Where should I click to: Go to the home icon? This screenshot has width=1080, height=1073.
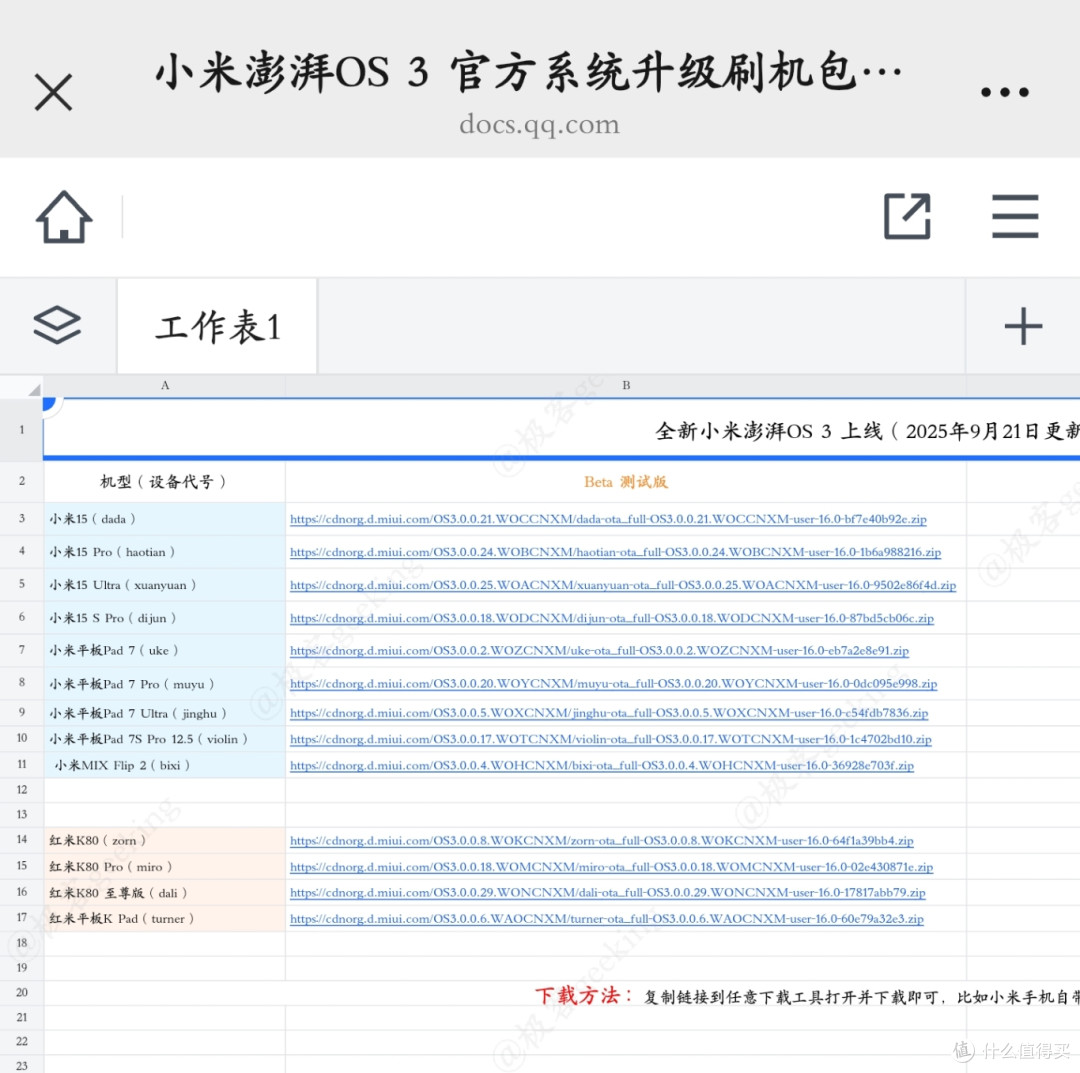64,217
